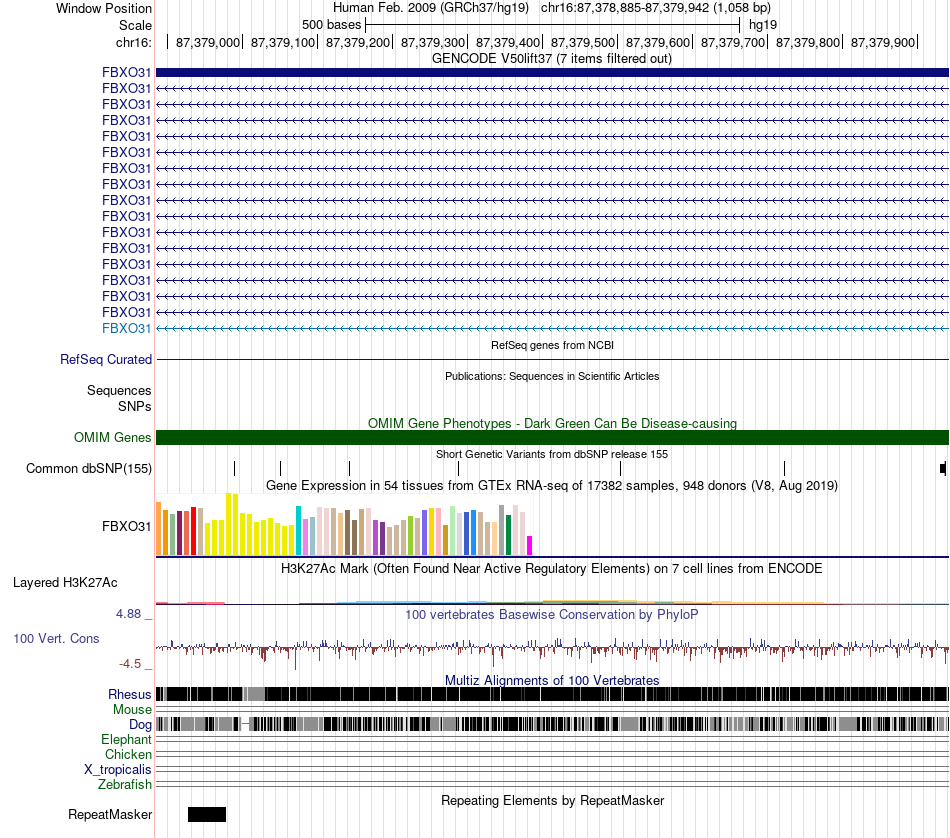Click the OMIM Genes track label

click(x=112, y=437)
